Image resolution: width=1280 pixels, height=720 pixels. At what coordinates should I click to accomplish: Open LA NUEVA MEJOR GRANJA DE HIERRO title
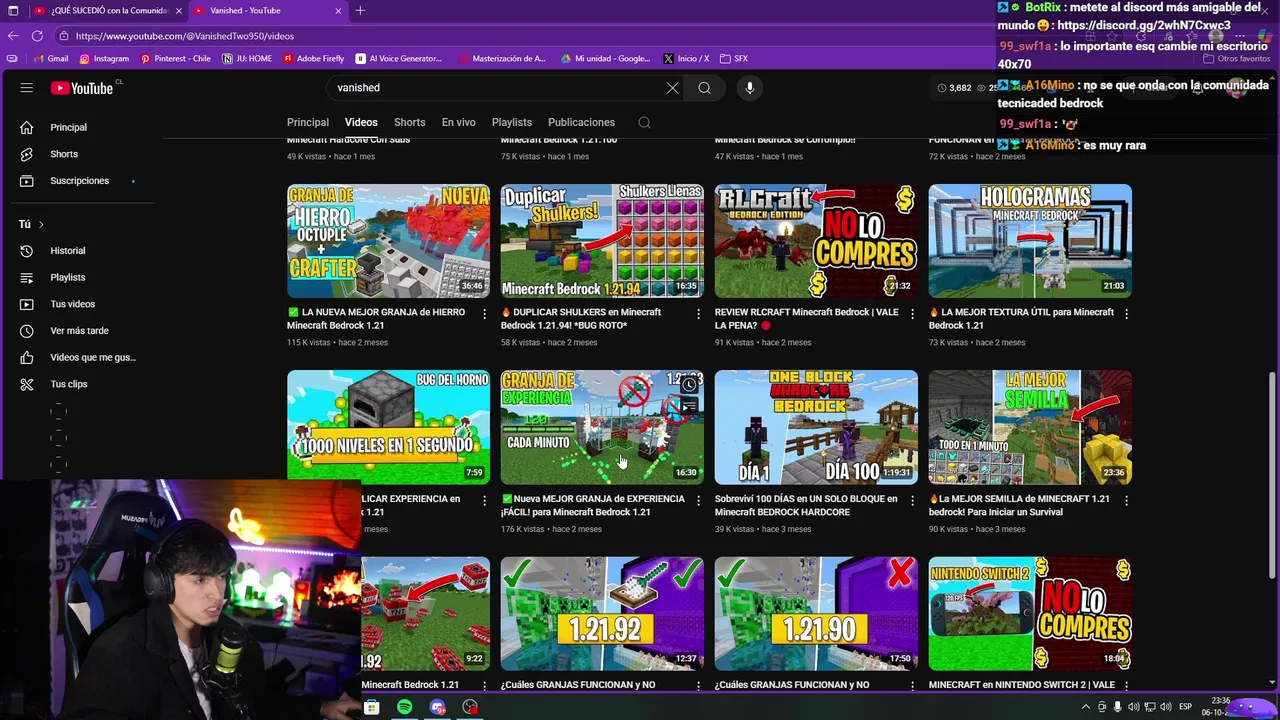376,319
